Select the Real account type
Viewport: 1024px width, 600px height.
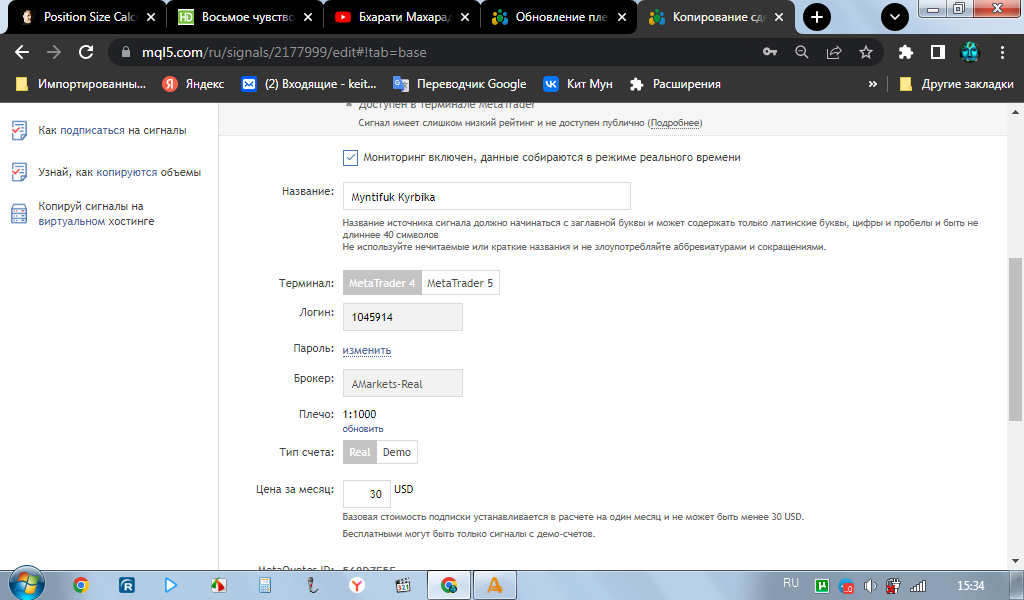point(360,452)
